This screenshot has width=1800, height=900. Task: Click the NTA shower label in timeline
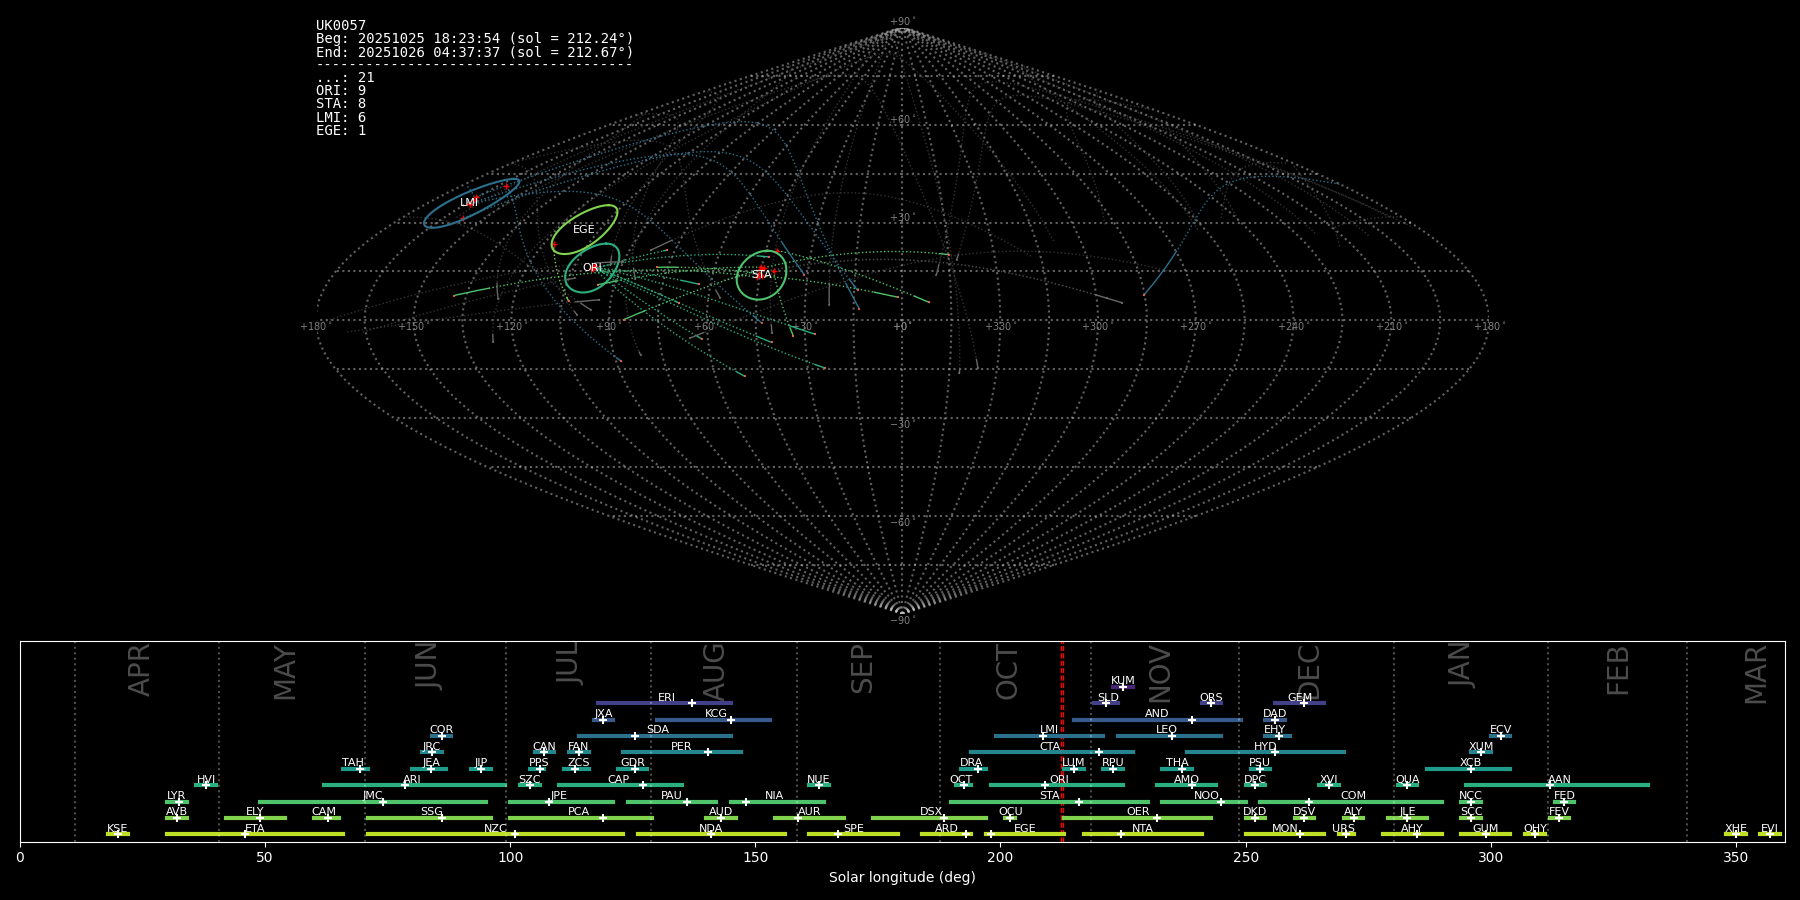[1142, 829]
